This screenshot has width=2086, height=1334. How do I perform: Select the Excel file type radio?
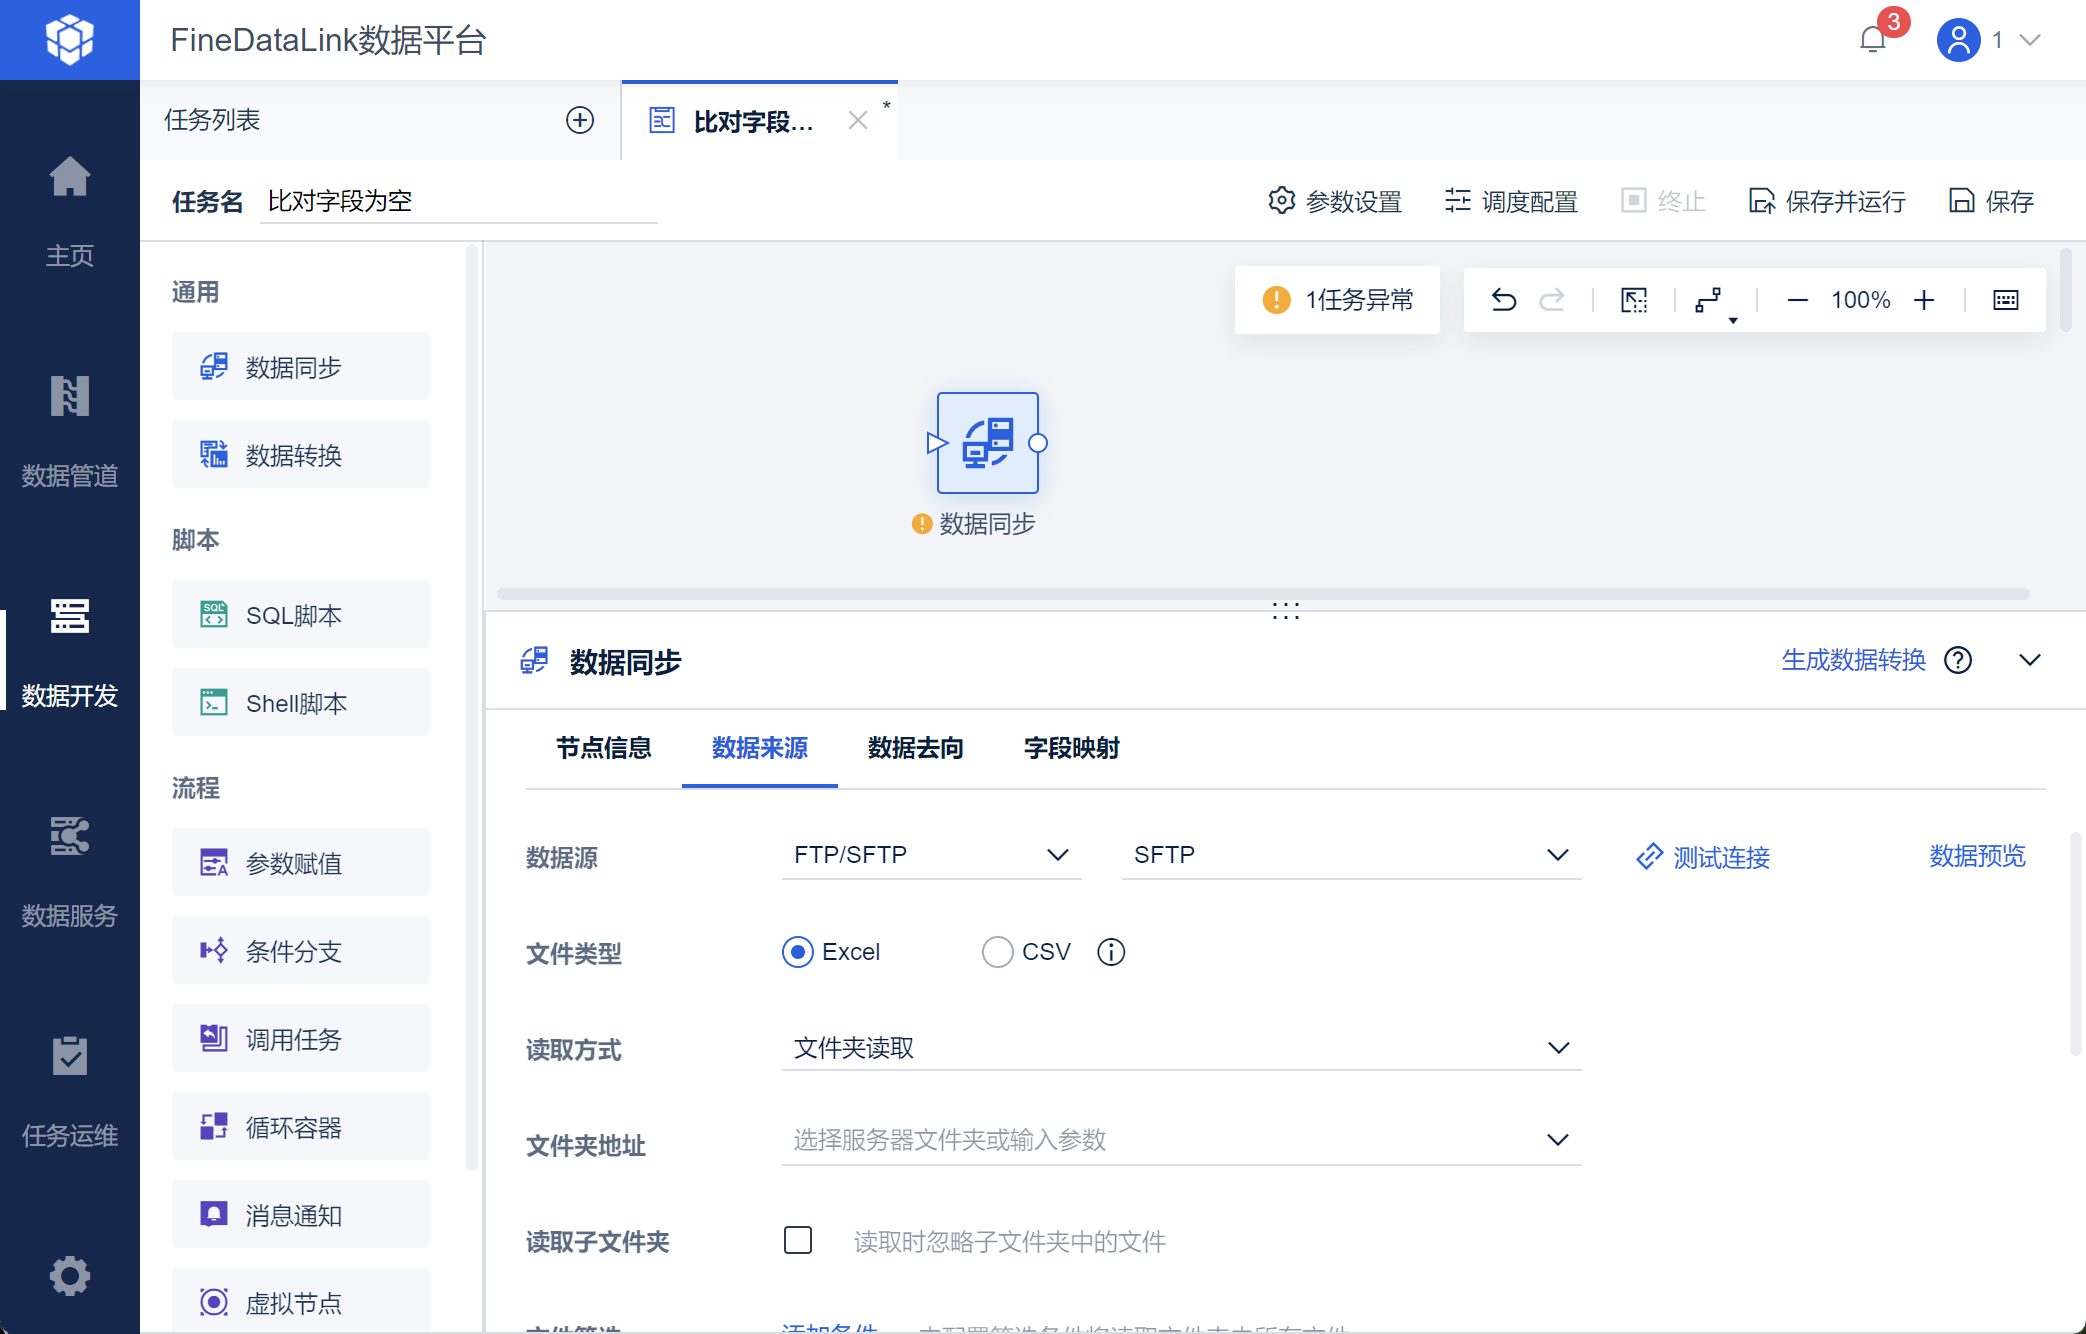pos(798,952)
